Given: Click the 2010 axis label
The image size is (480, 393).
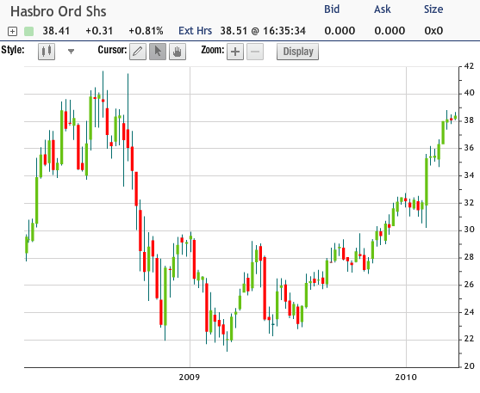Looking at the screenshot, I should click(406, 377).
